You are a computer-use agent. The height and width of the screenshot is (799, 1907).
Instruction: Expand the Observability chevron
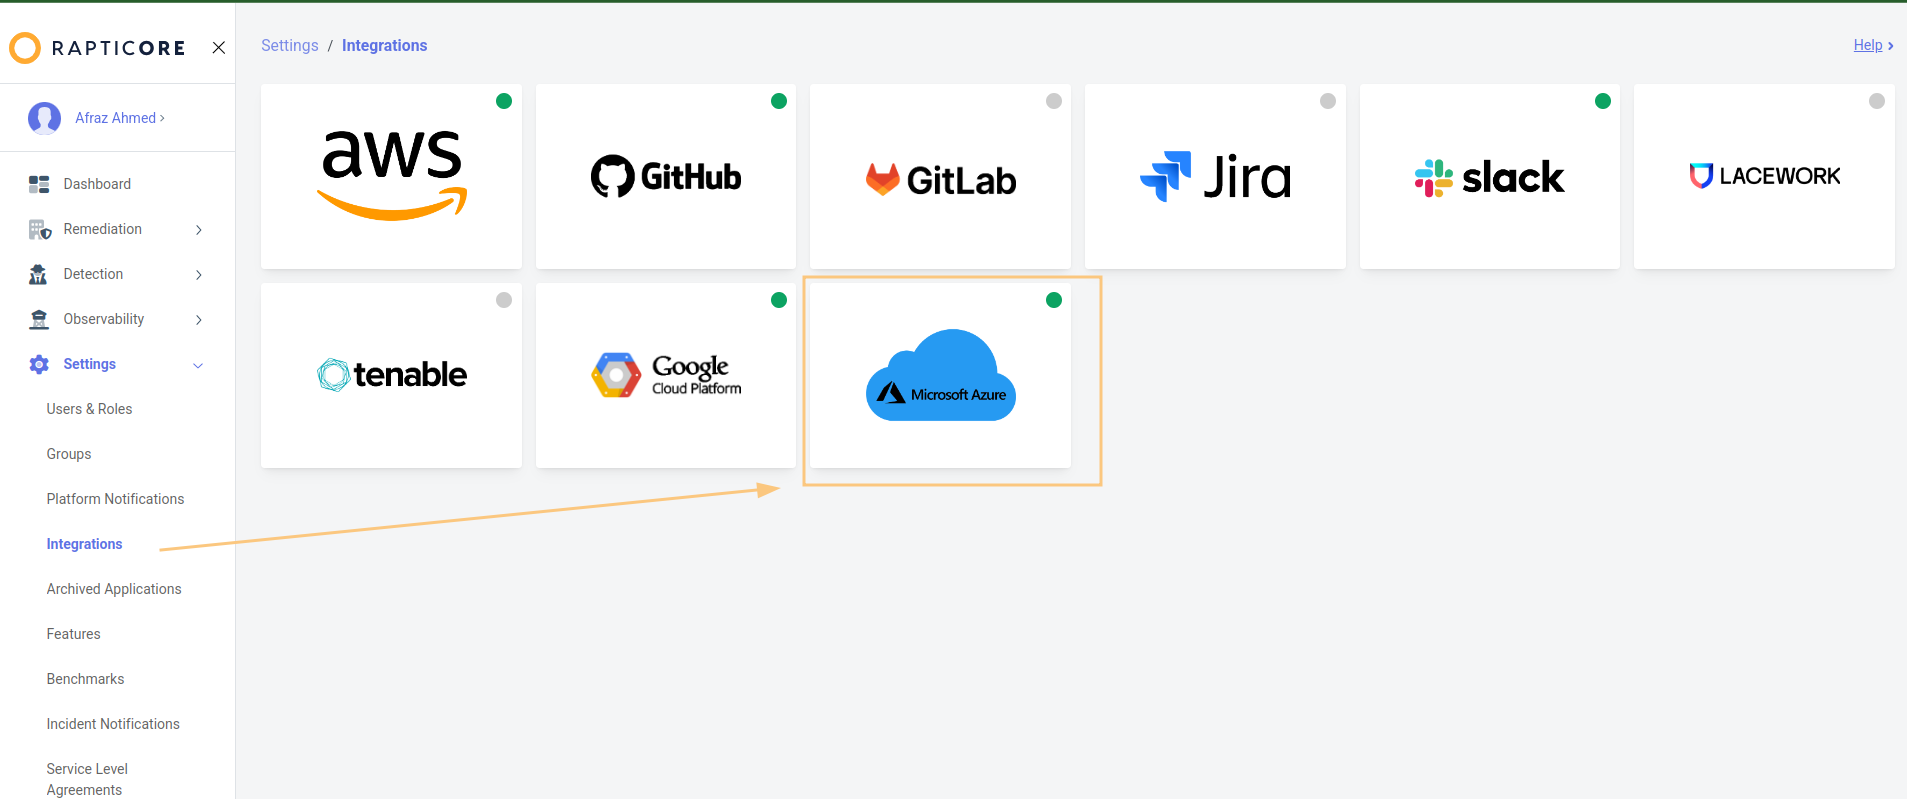199,320
